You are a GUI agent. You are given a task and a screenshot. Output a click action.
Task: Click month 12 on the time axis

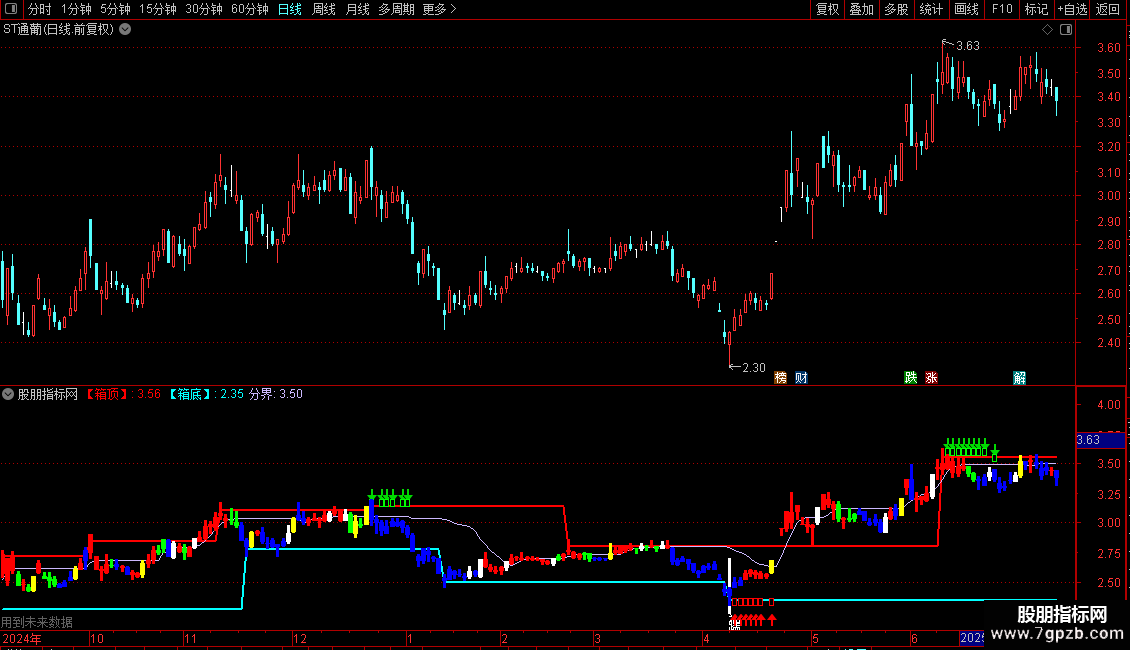(300, 638)
